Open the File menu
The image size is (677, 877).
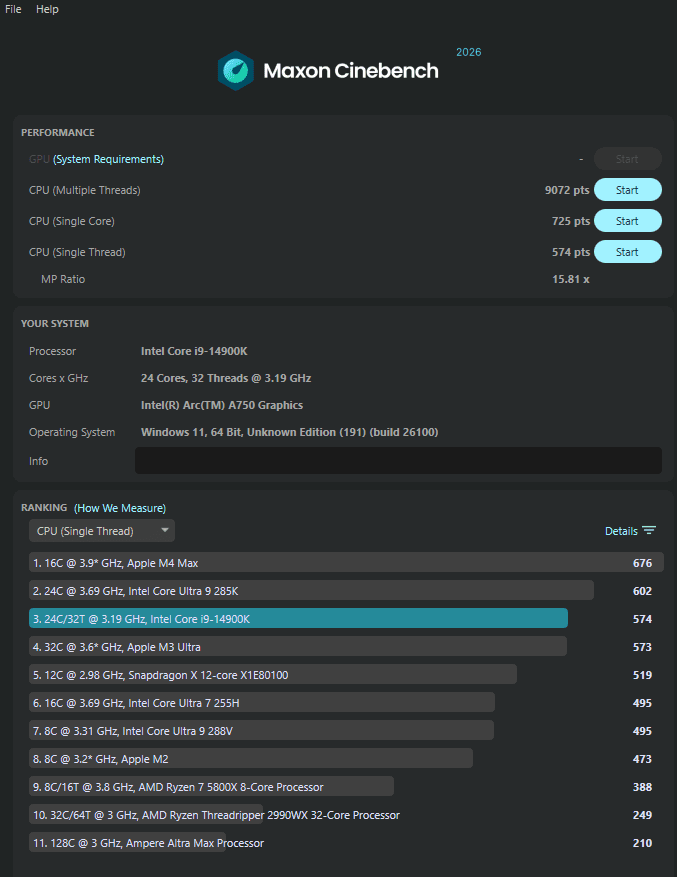click(x=13, y=9)
